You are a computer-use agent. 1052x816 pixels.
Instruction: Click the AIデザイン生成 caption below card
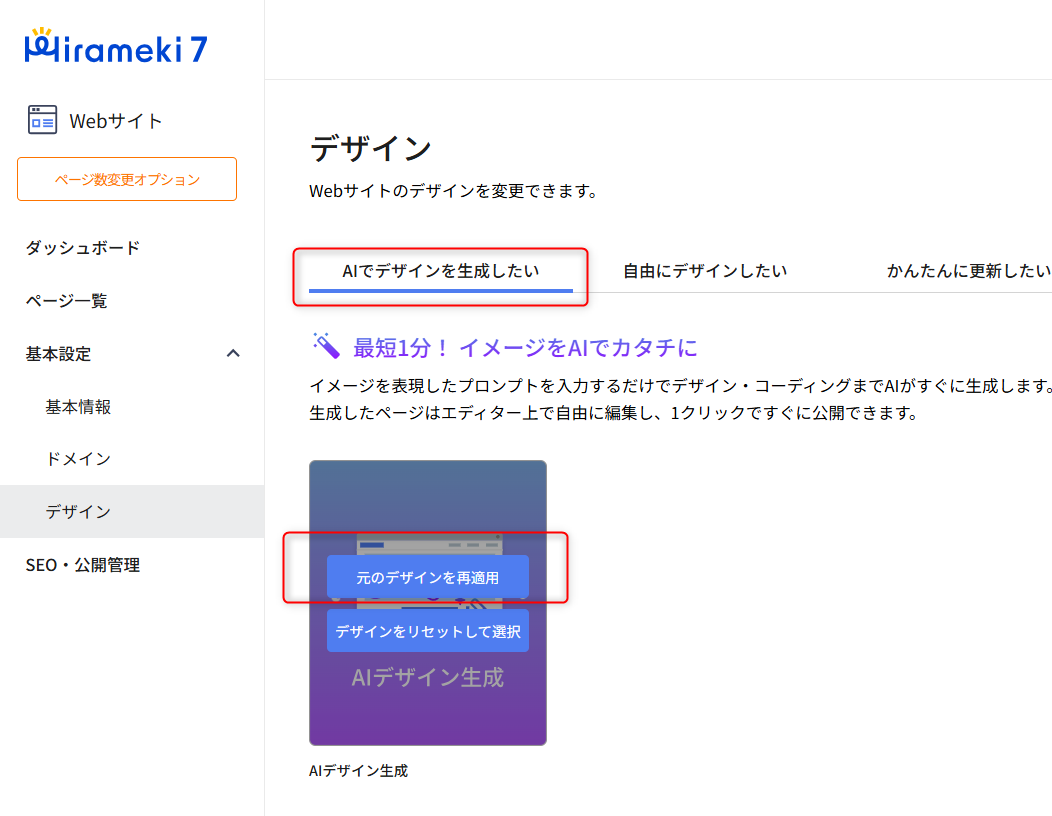coord(358,771)
